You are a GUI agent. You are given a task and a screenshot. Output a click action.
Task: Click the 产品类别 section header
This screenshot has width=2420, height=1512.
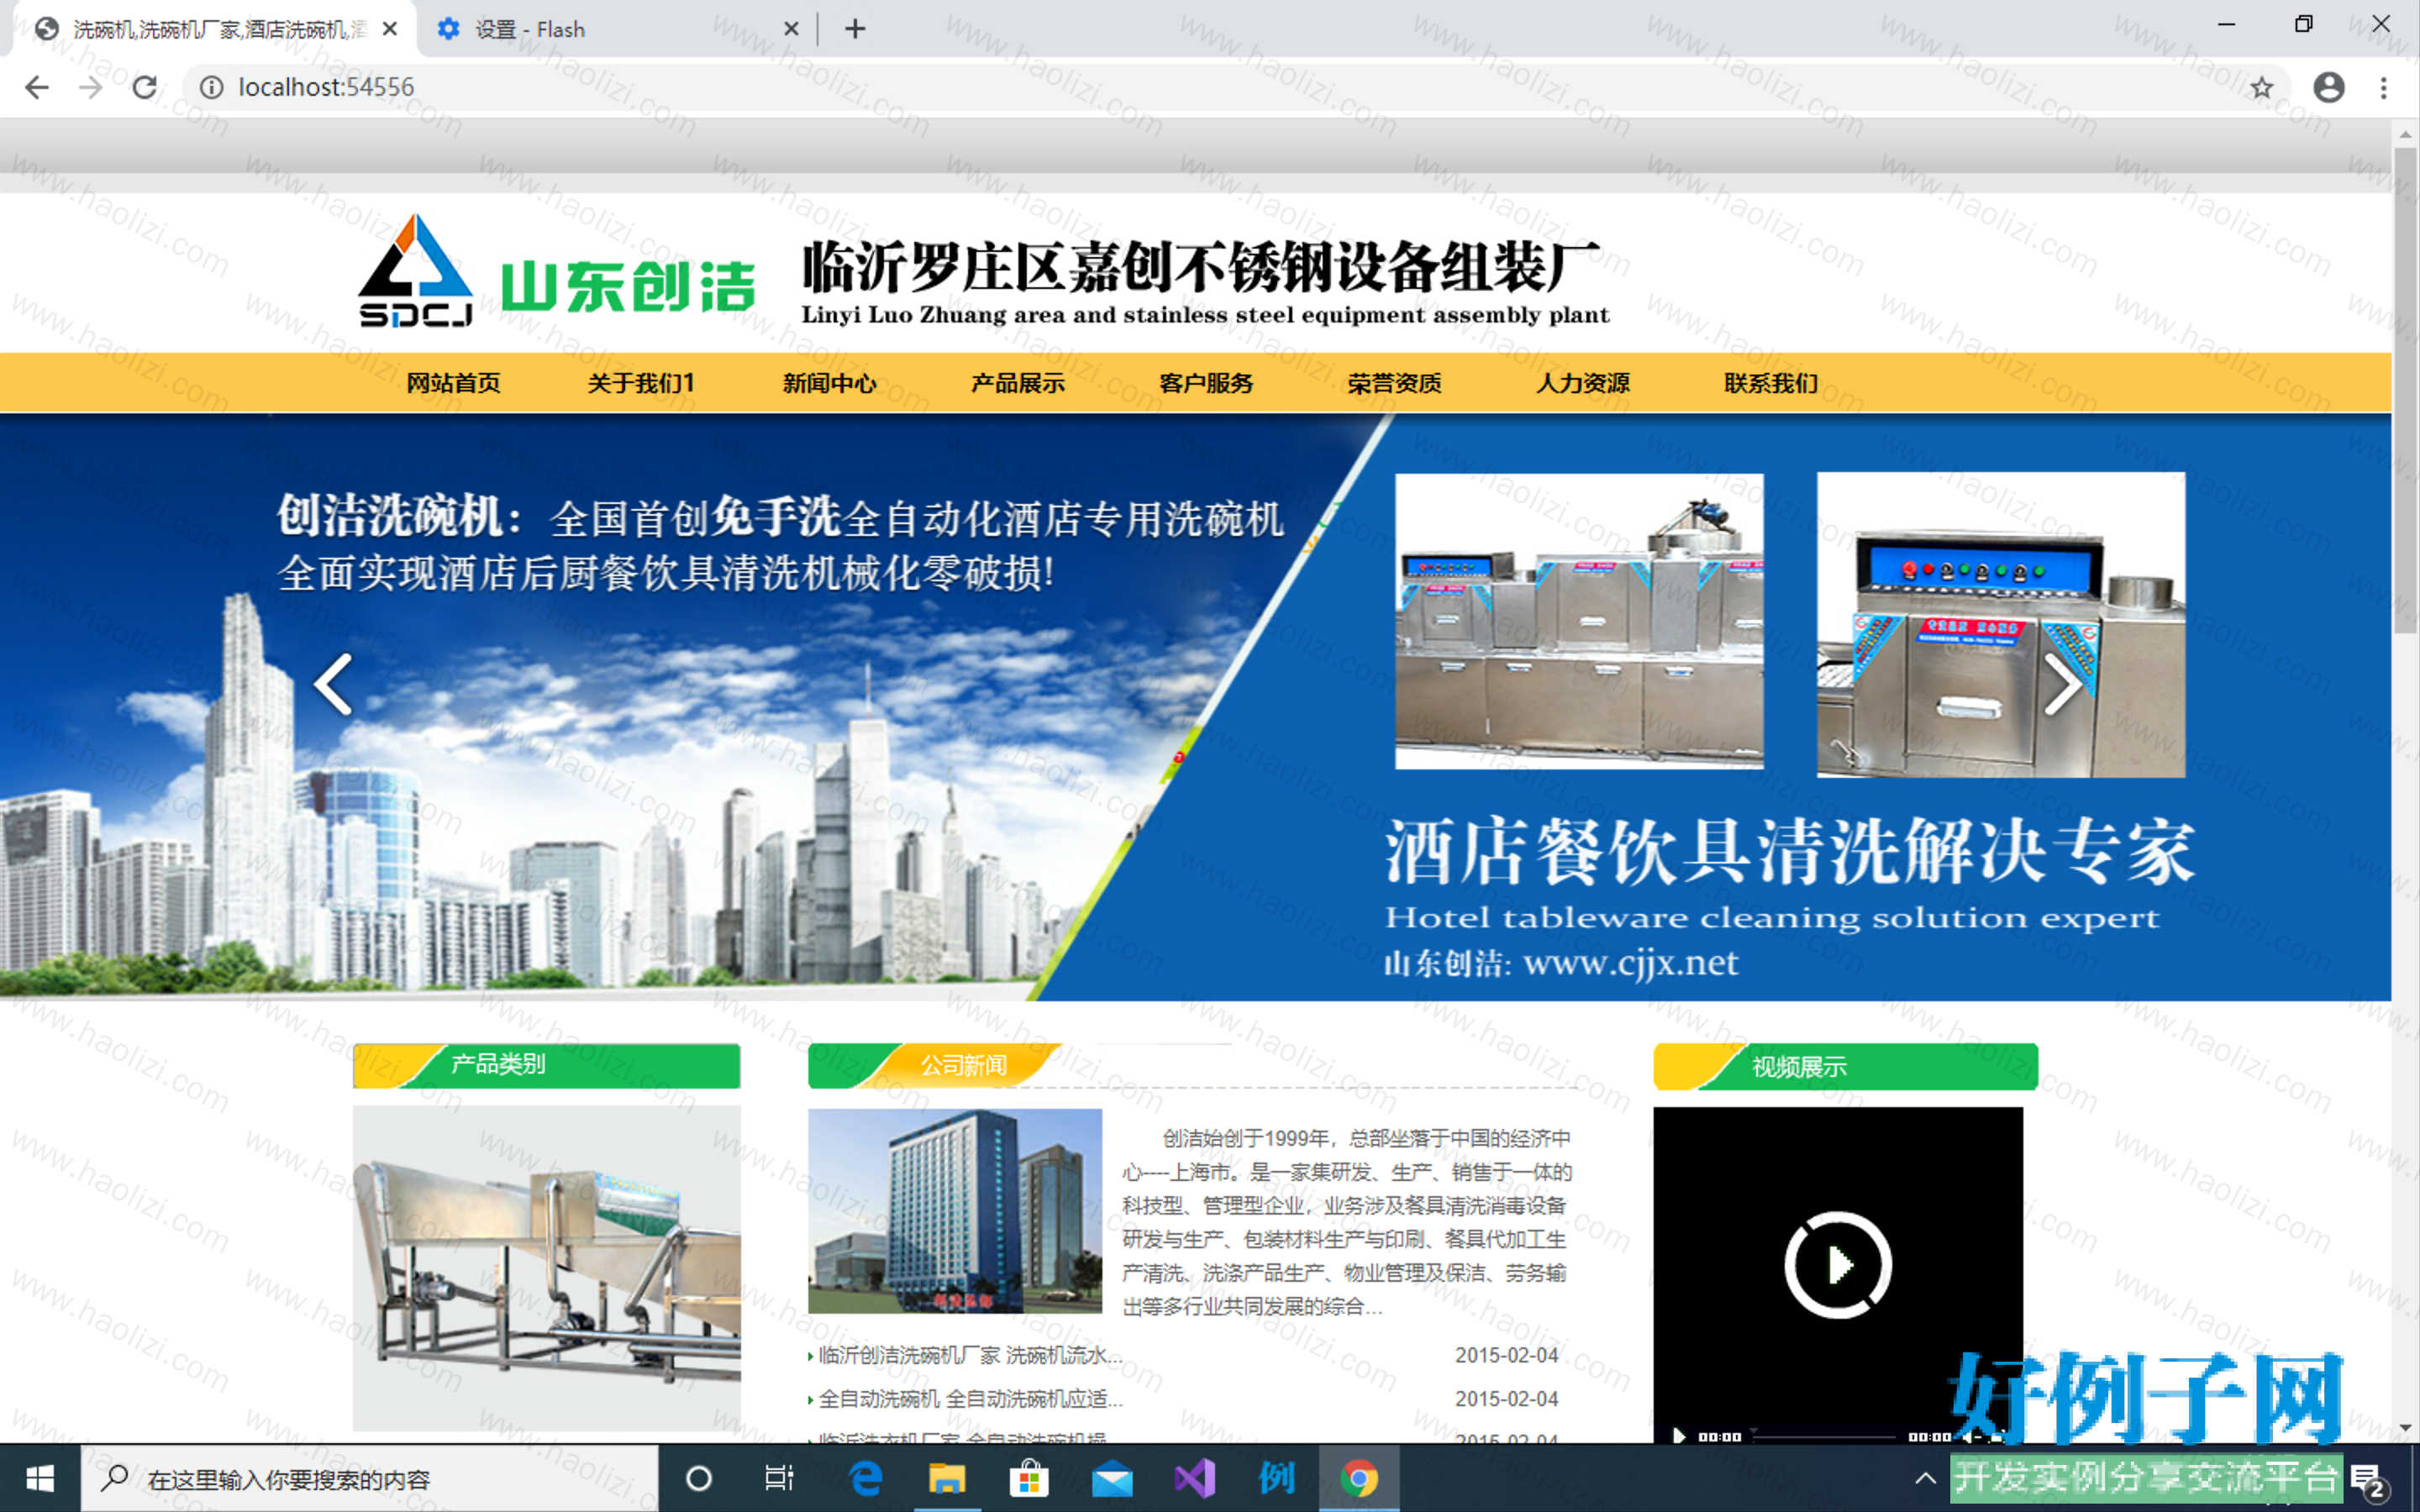coord(546,1066)
